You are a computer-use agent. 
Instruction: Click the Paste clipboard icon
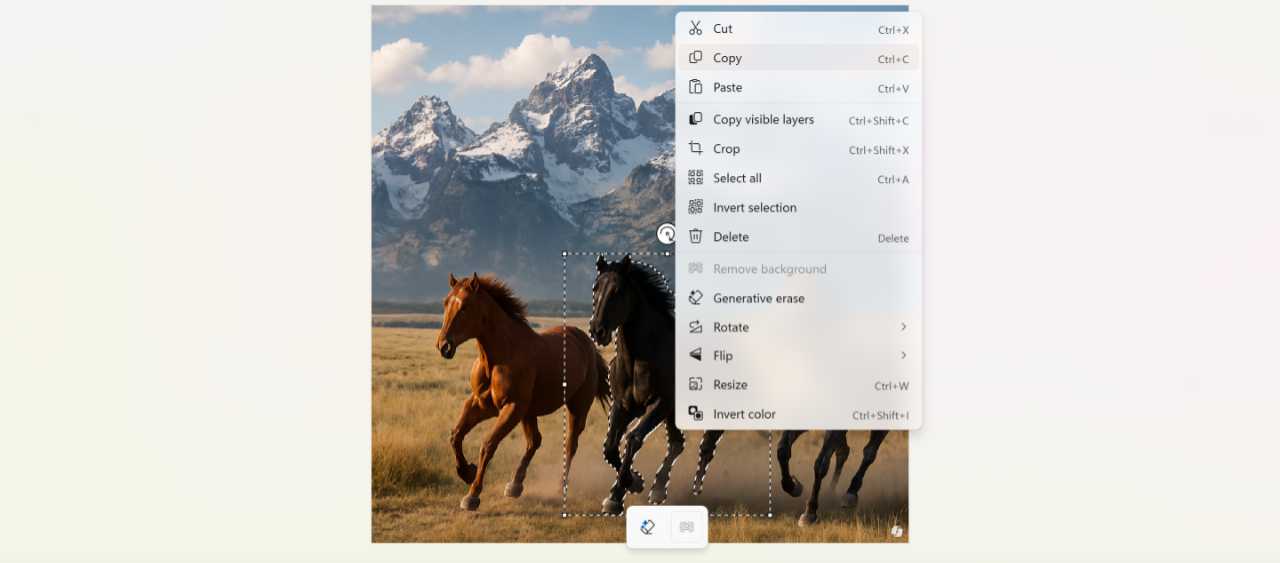(x=695, y=87)
